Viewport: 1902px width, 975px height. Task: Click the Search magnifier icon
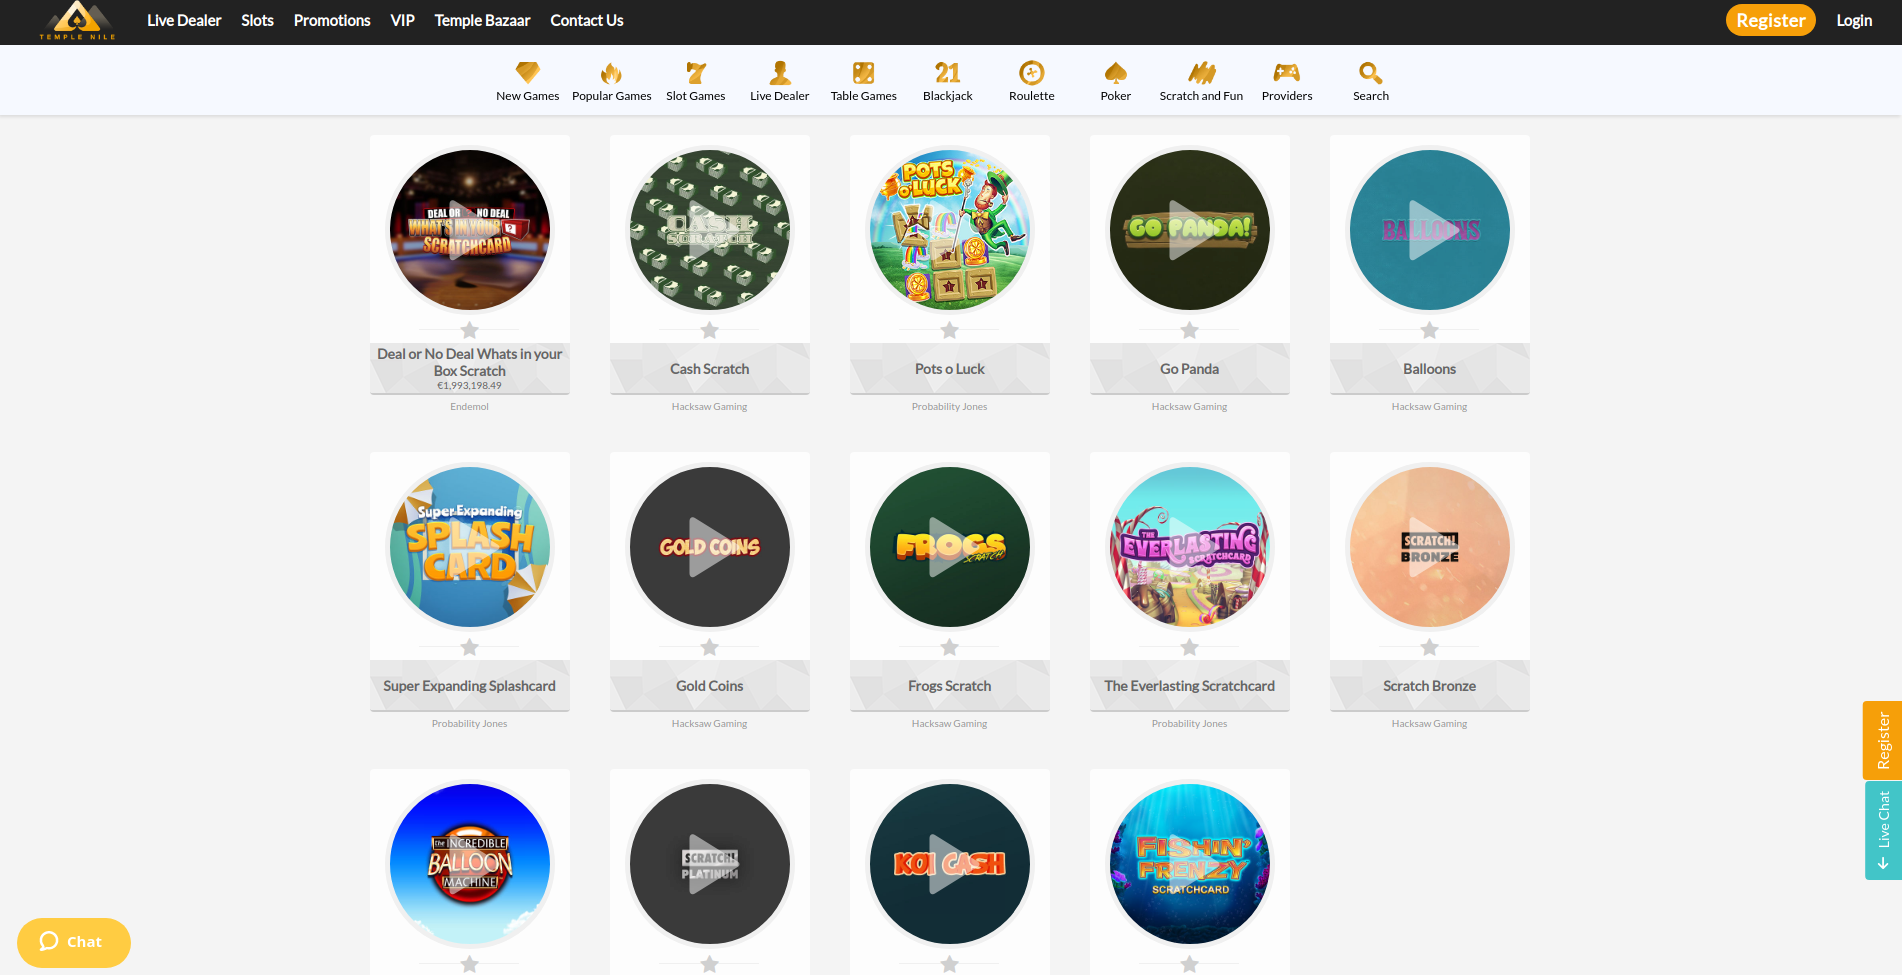click(1370, 73)
